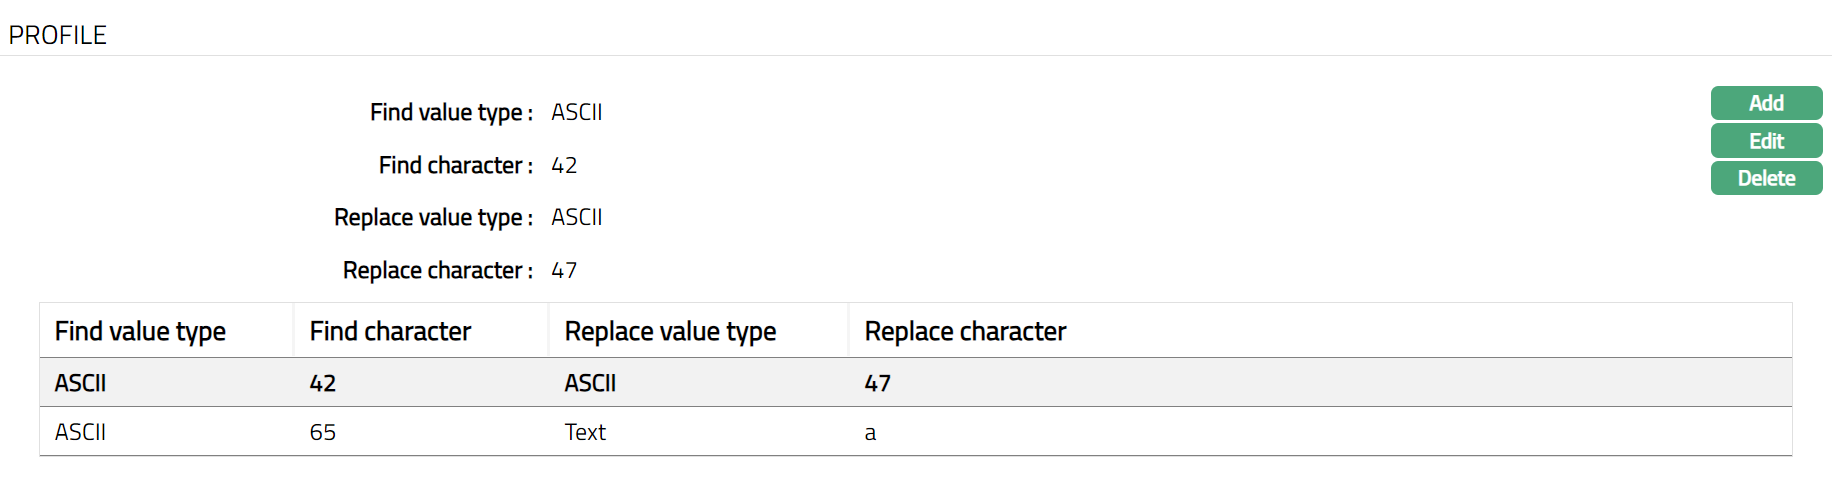Click the Find character detail value 42
This screenshot has width=1832, height=478.
(x=564, y=165)
